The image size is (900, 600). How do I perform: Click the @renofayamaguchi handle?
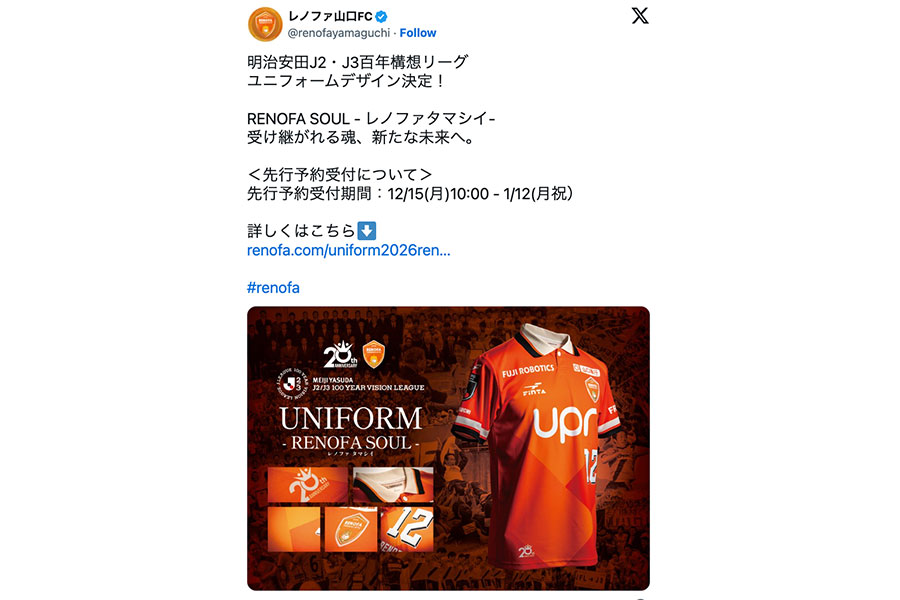click(339, 33)
